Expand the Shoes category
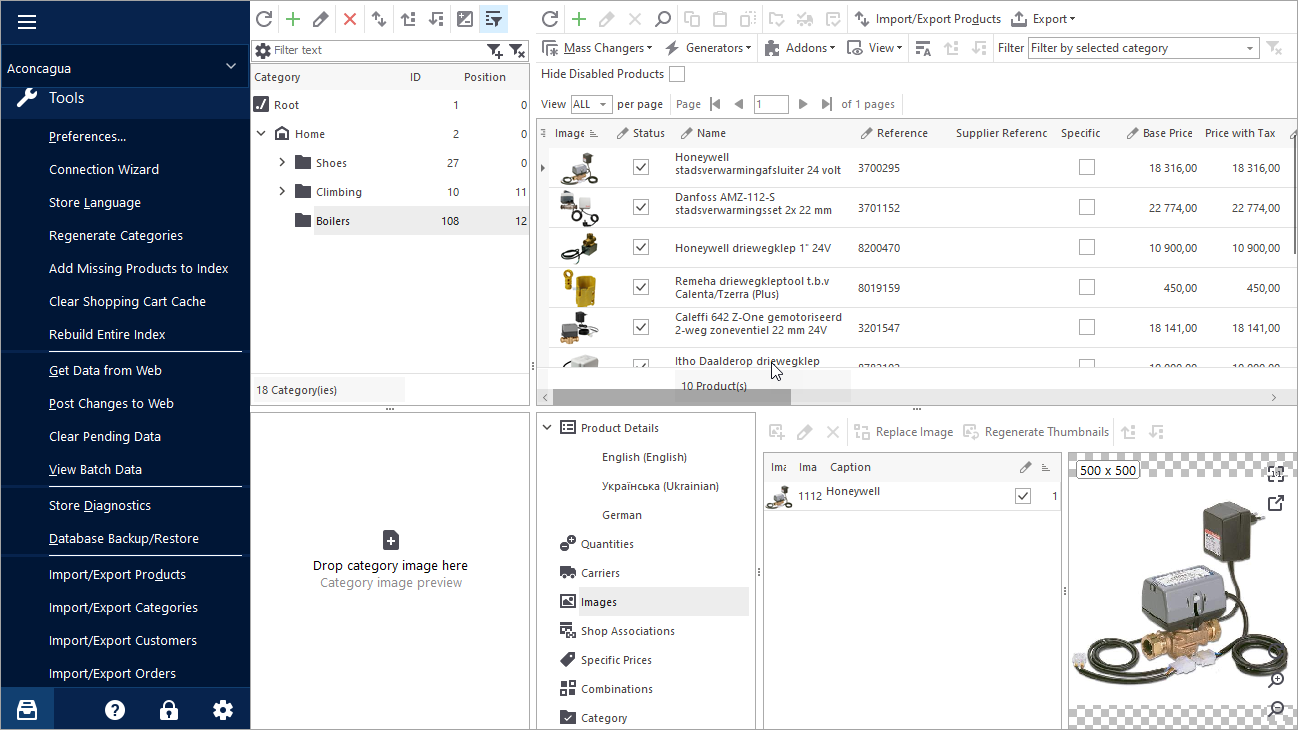Image resolution: width=1298 pixels, height=730 pixels. tap(282, 162)
